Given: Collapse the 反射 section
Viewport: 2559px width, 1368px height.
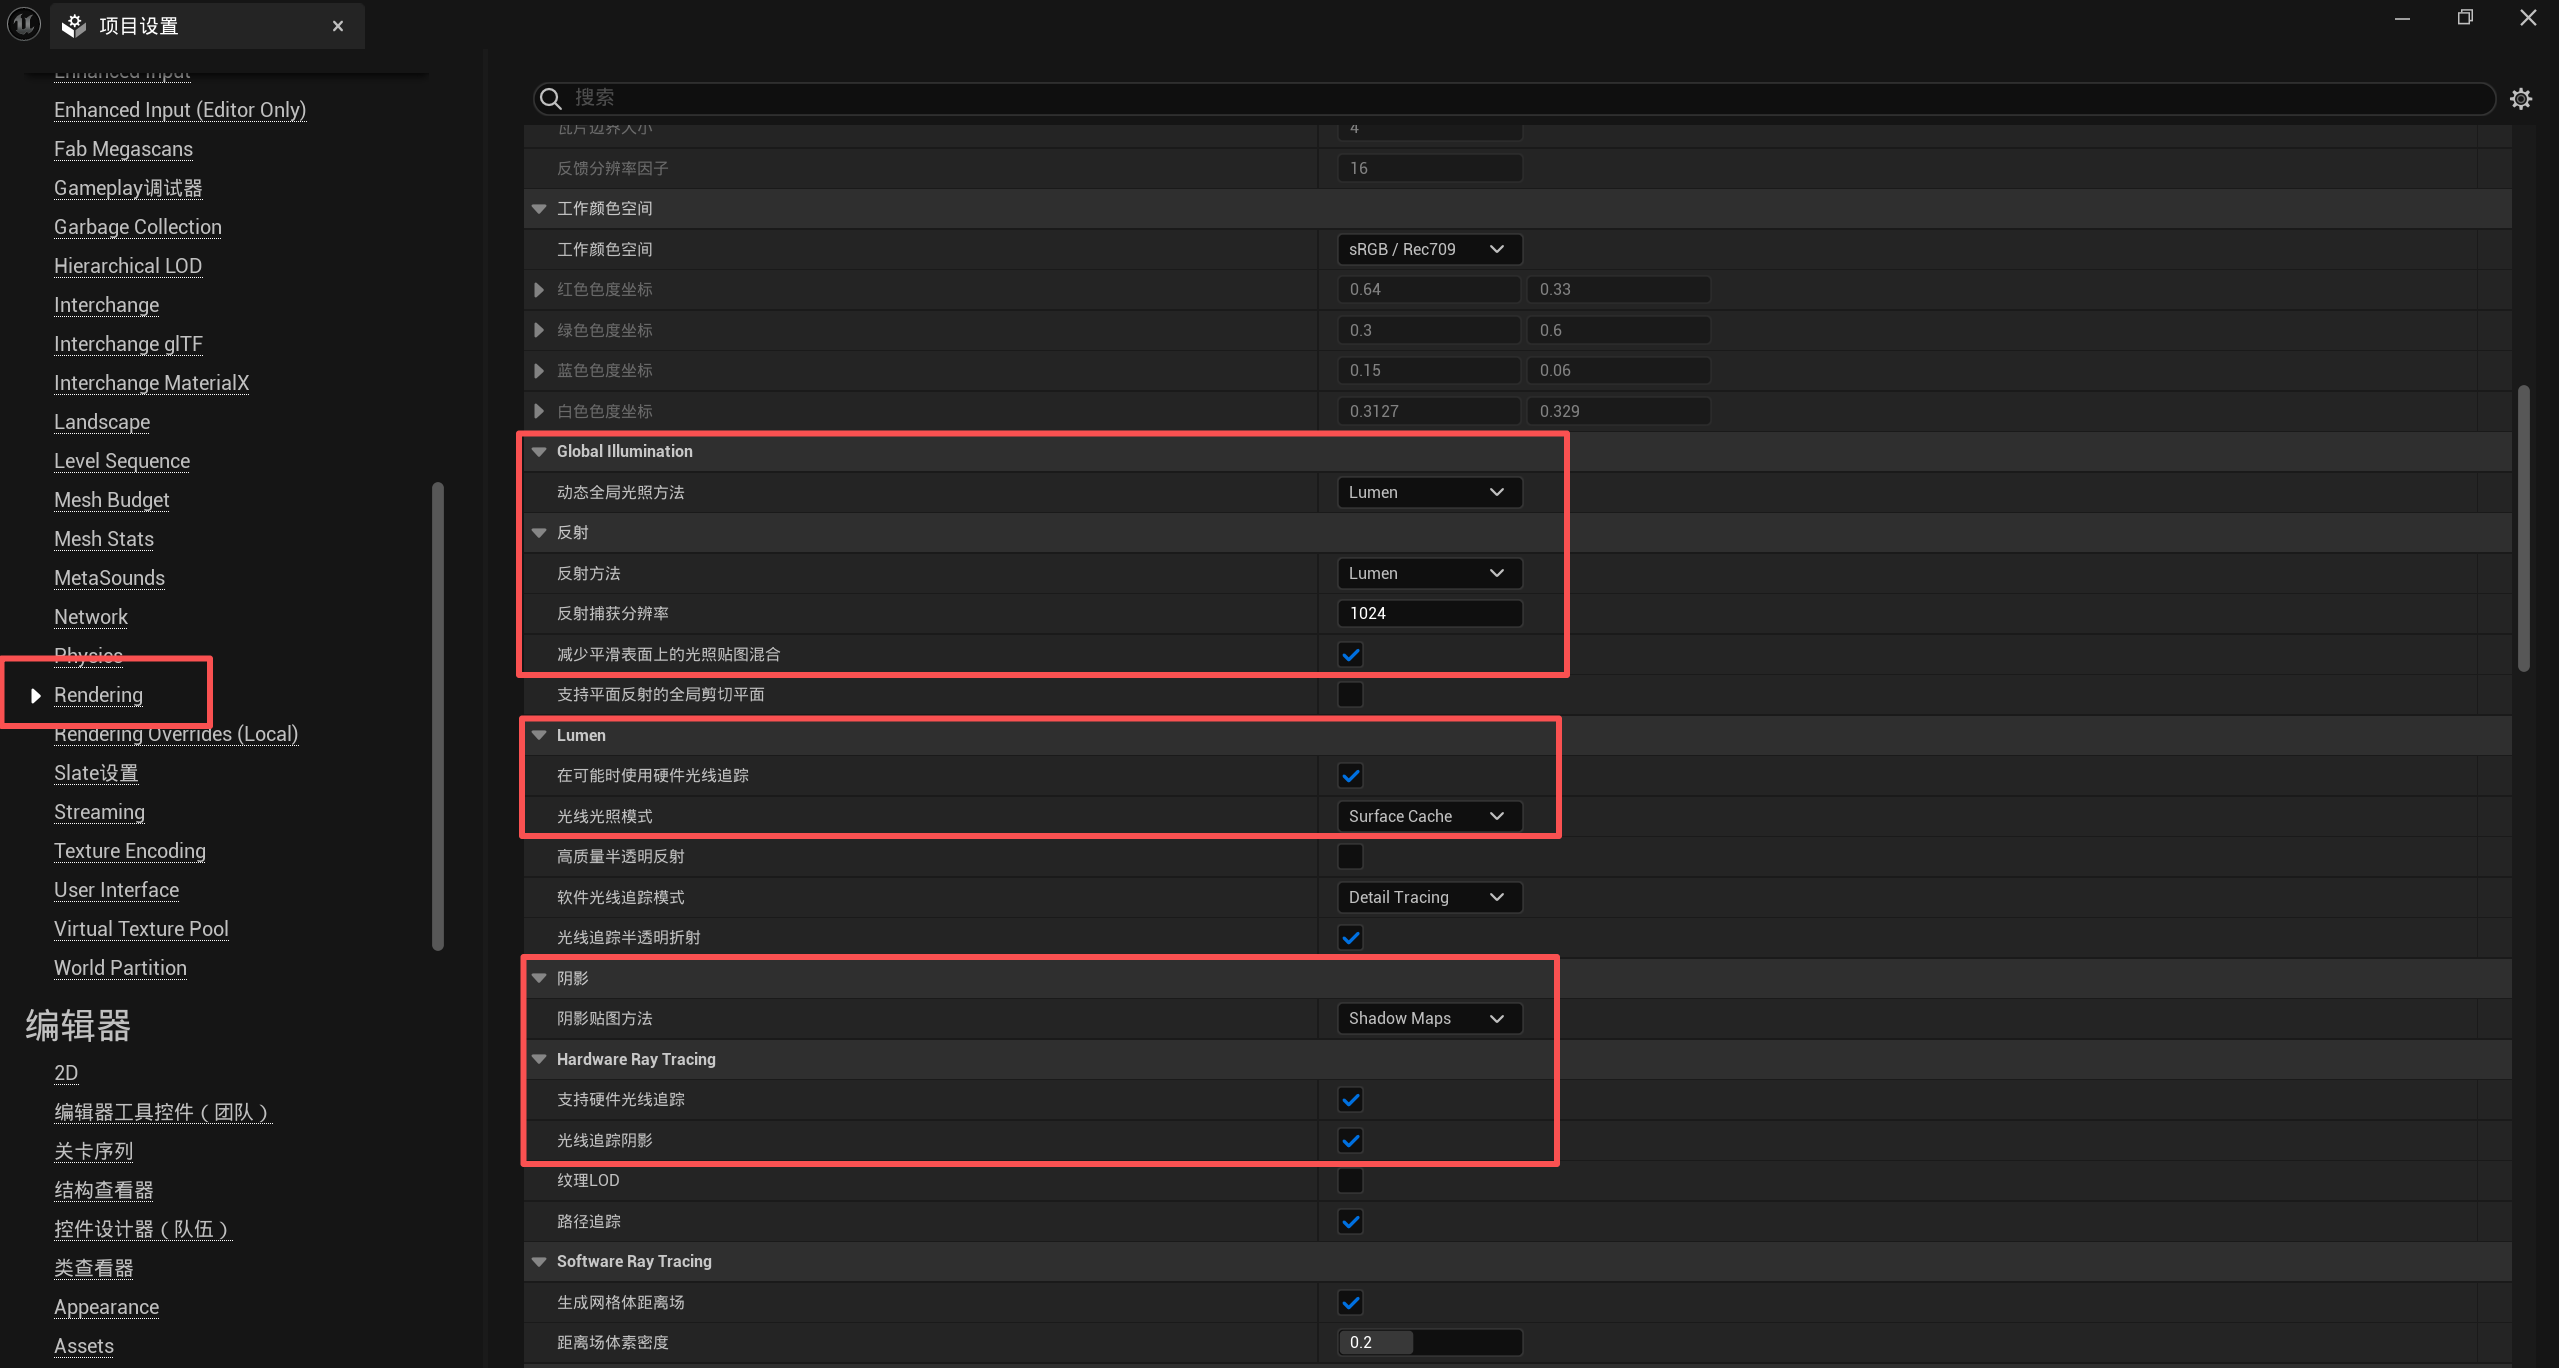Looking at the screenshot, I should coord(539,533).
